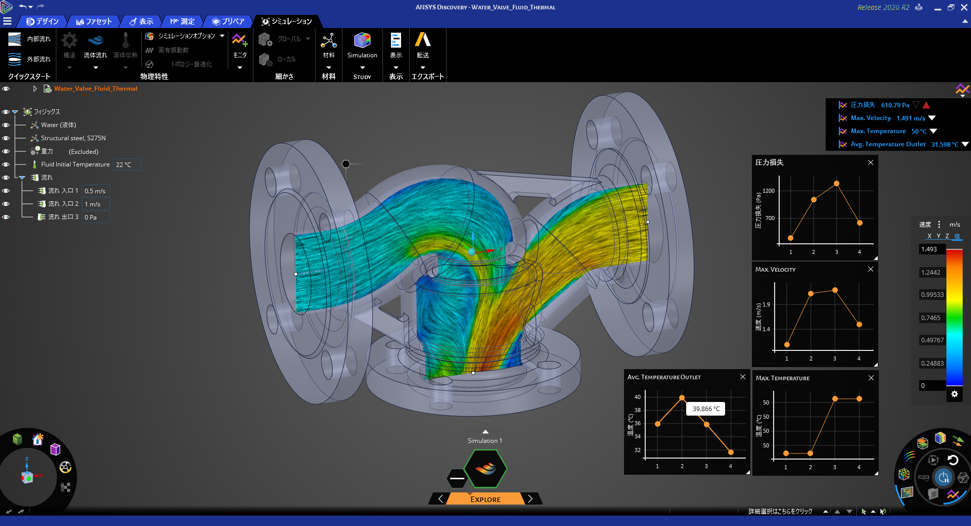
Task: Expand the Water_Valve_Fluid_Thermal tree node
Action: coord(35,89)
